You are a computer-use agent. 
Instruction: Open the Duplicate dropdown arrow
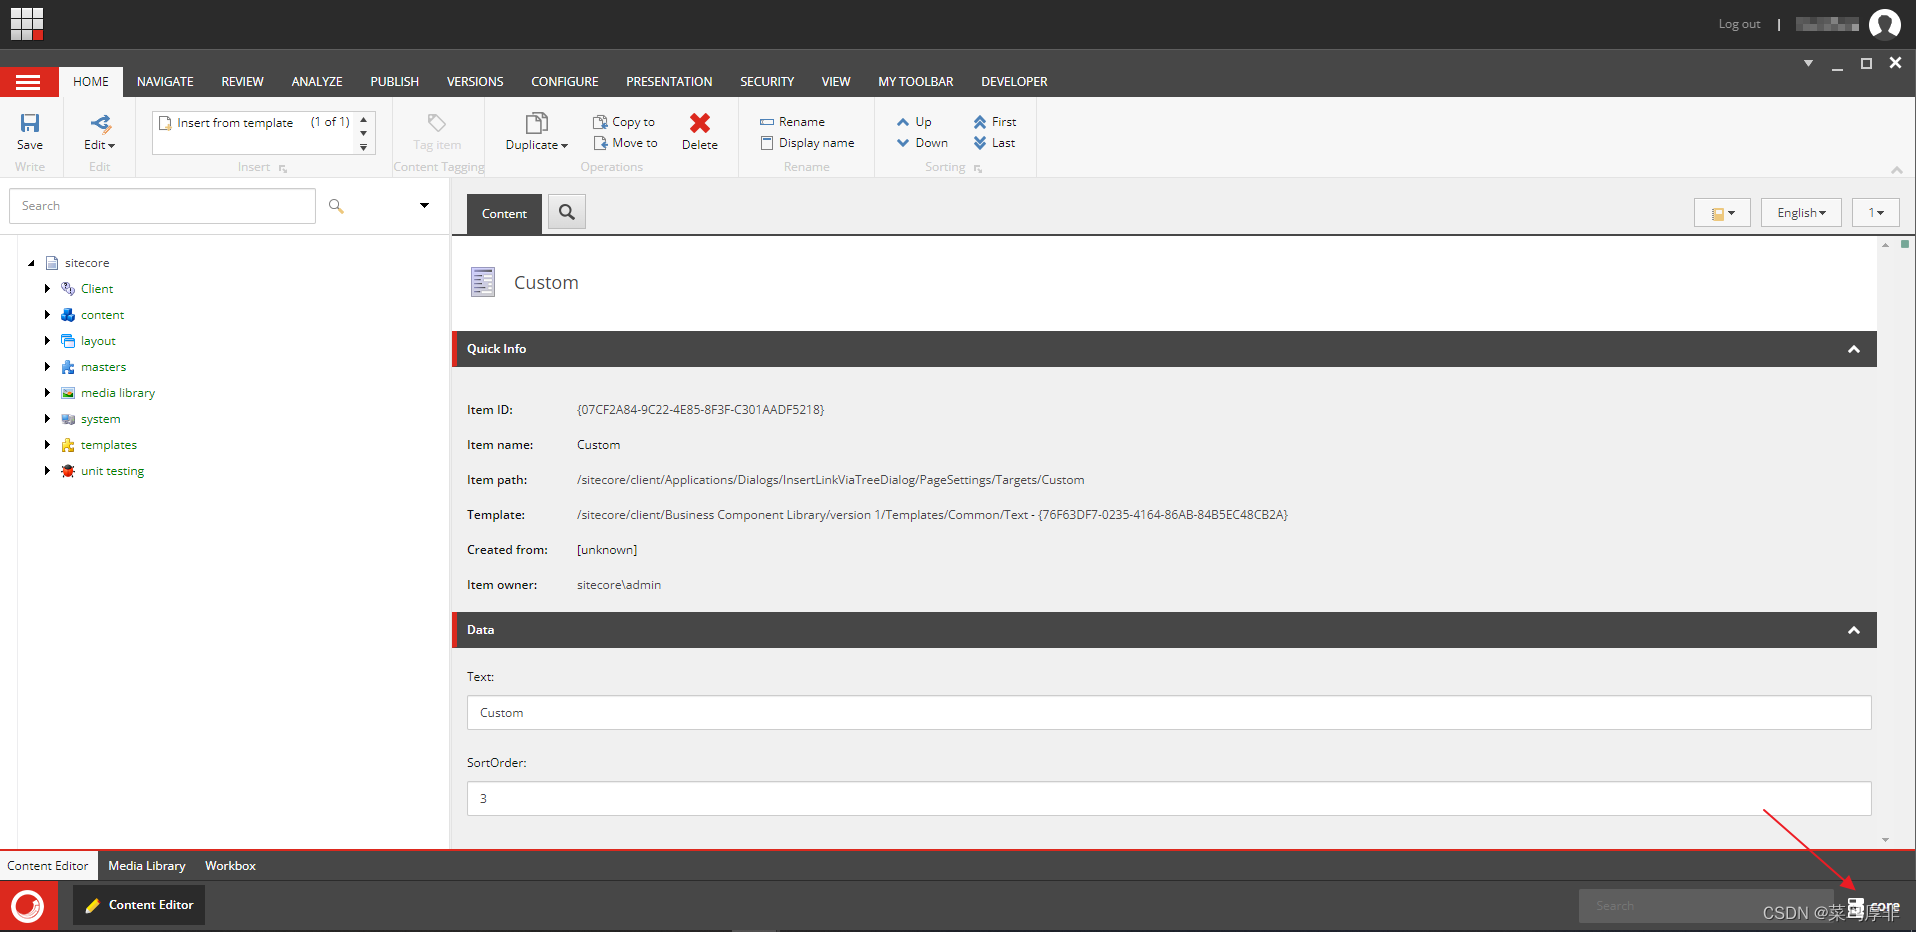click(x=565, y=146)
